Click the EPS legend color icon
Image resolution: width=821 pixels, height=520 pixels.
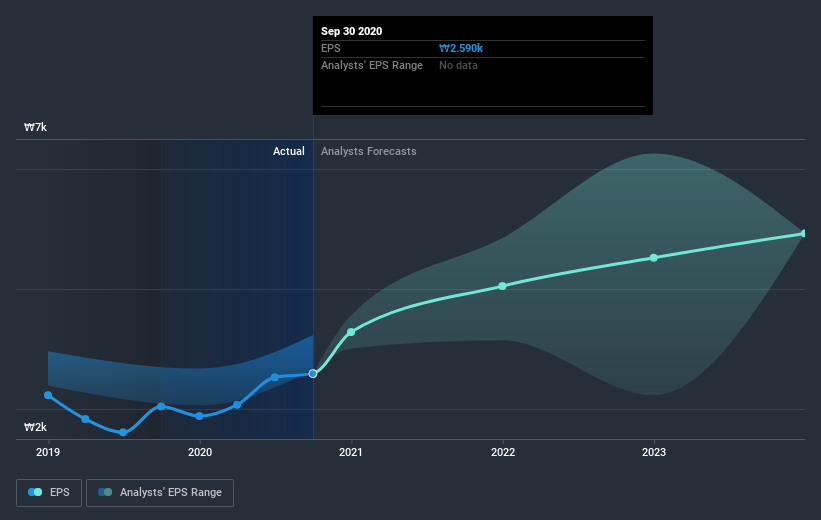pyautogui.click(x=35, y=492)
